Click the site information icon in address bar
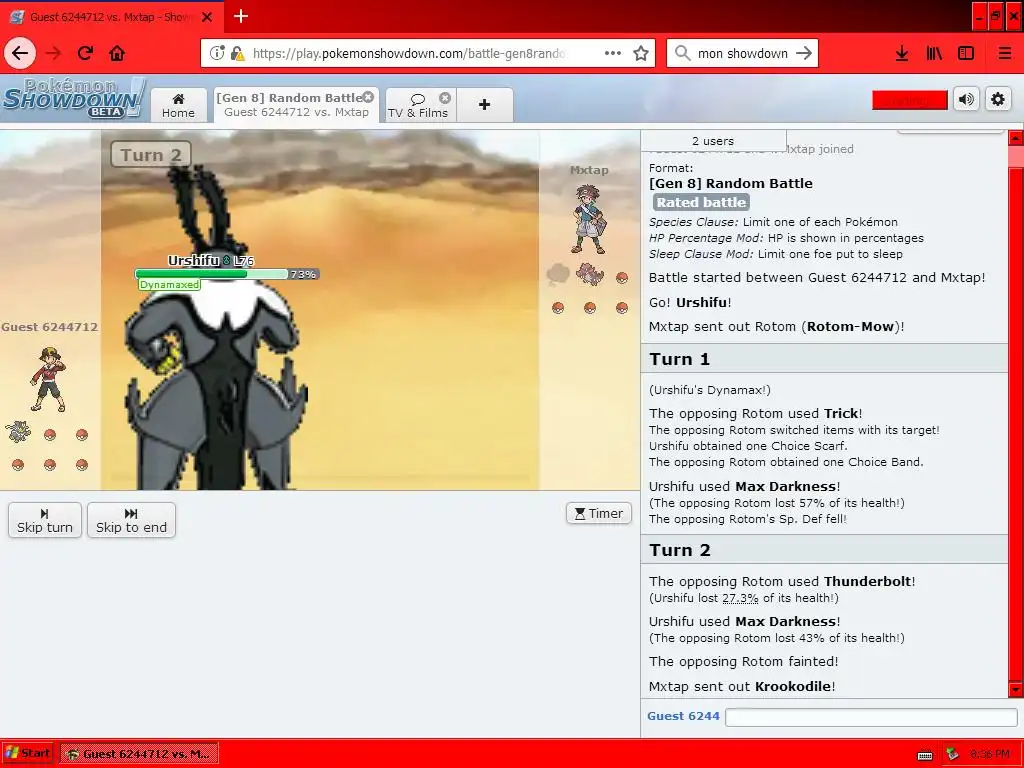Viewport: 1024px width, 768px height. coord(217,54)
